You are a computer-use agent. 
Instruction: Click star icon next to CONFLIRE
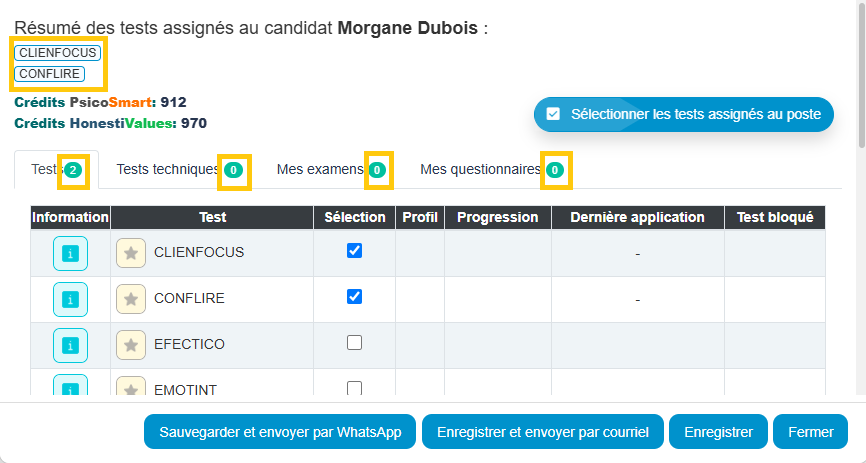[131, 299]
